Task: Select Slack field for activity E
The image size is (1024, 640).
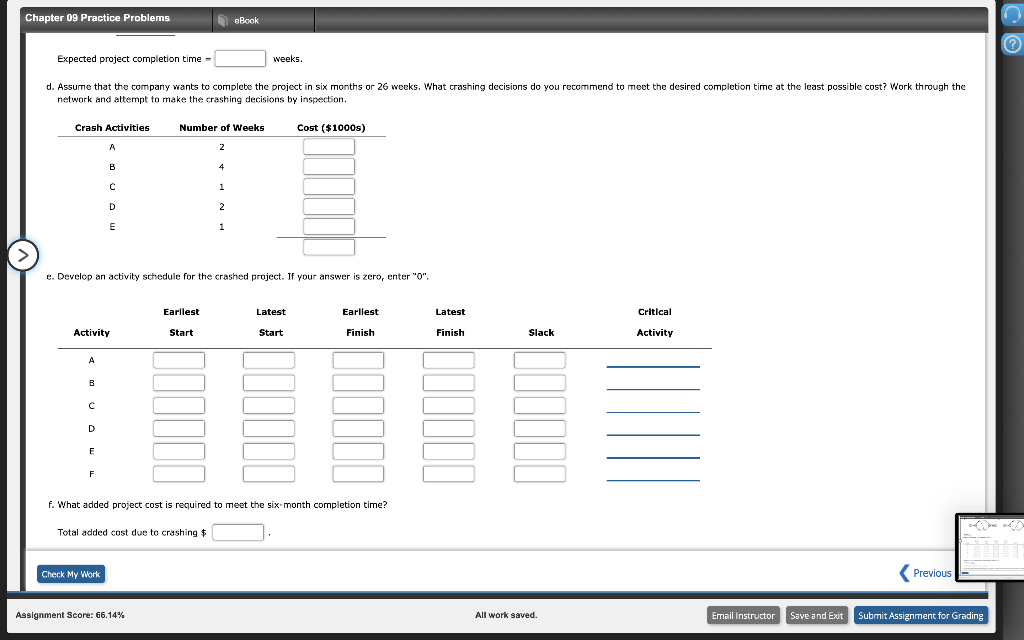Action: click(x=539, y=451)
